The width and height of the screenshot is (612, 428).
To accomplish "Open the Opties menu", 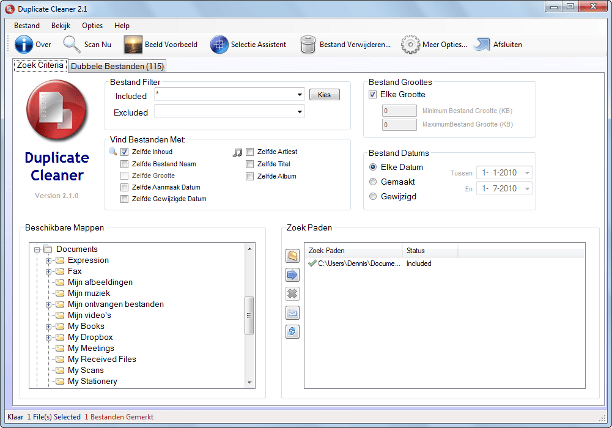I will click(92, 25).
